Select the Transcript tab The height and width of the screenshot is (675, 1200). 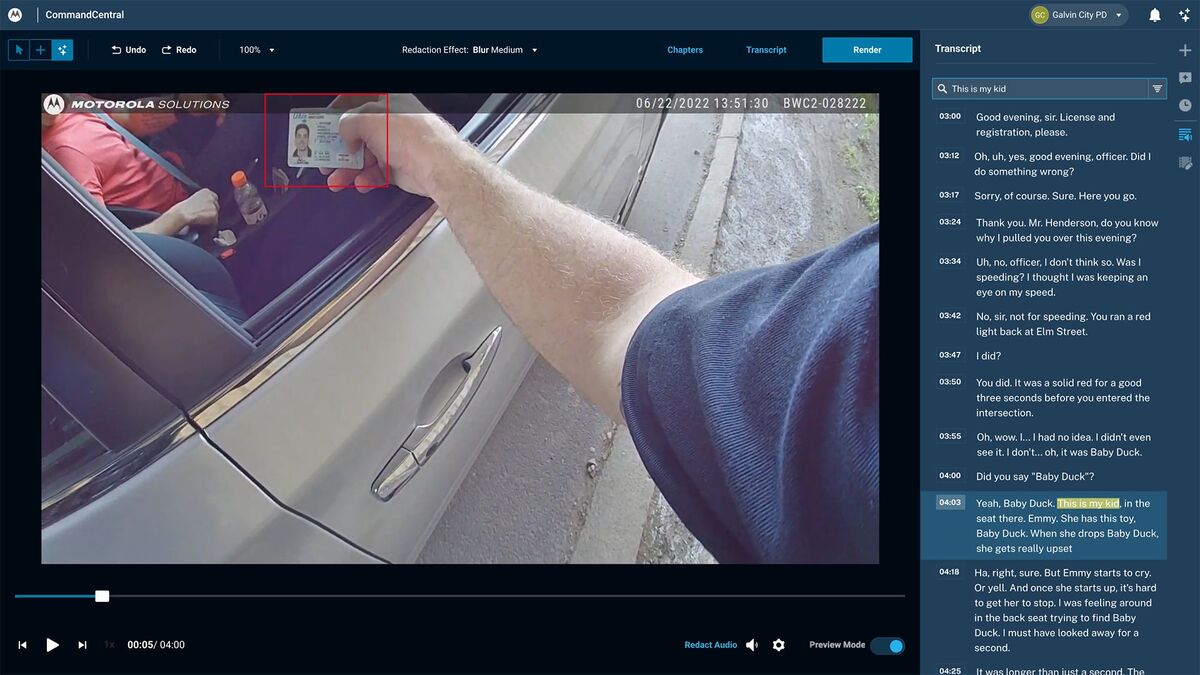coord(765,49)
